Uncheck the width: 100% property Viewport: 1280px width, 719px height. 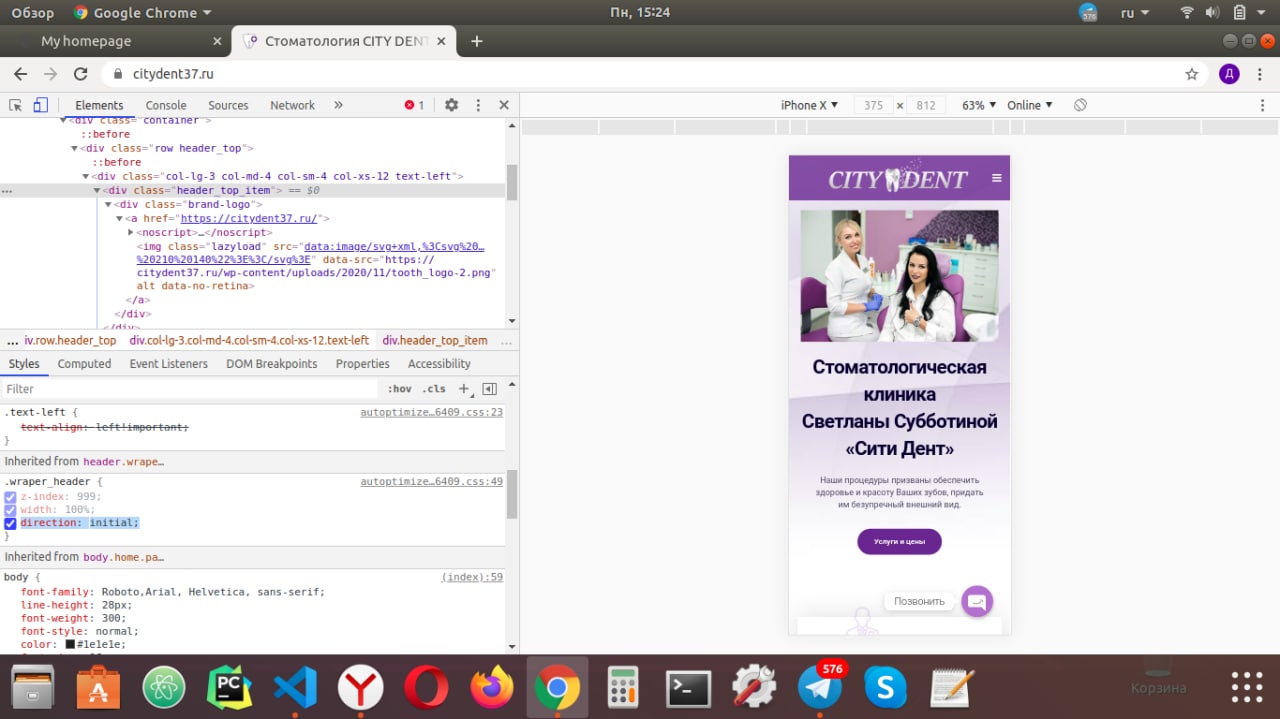tap(10, 510)
